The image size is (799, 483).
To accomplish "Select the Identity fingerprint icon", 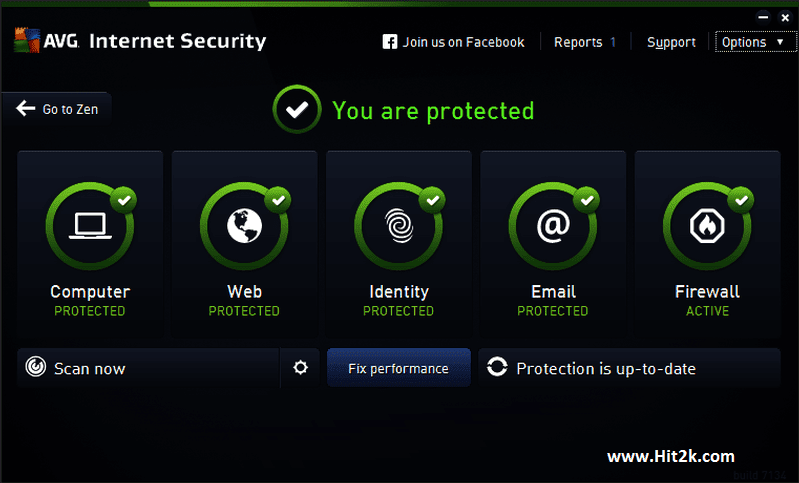I will click(x=398, y=228).
